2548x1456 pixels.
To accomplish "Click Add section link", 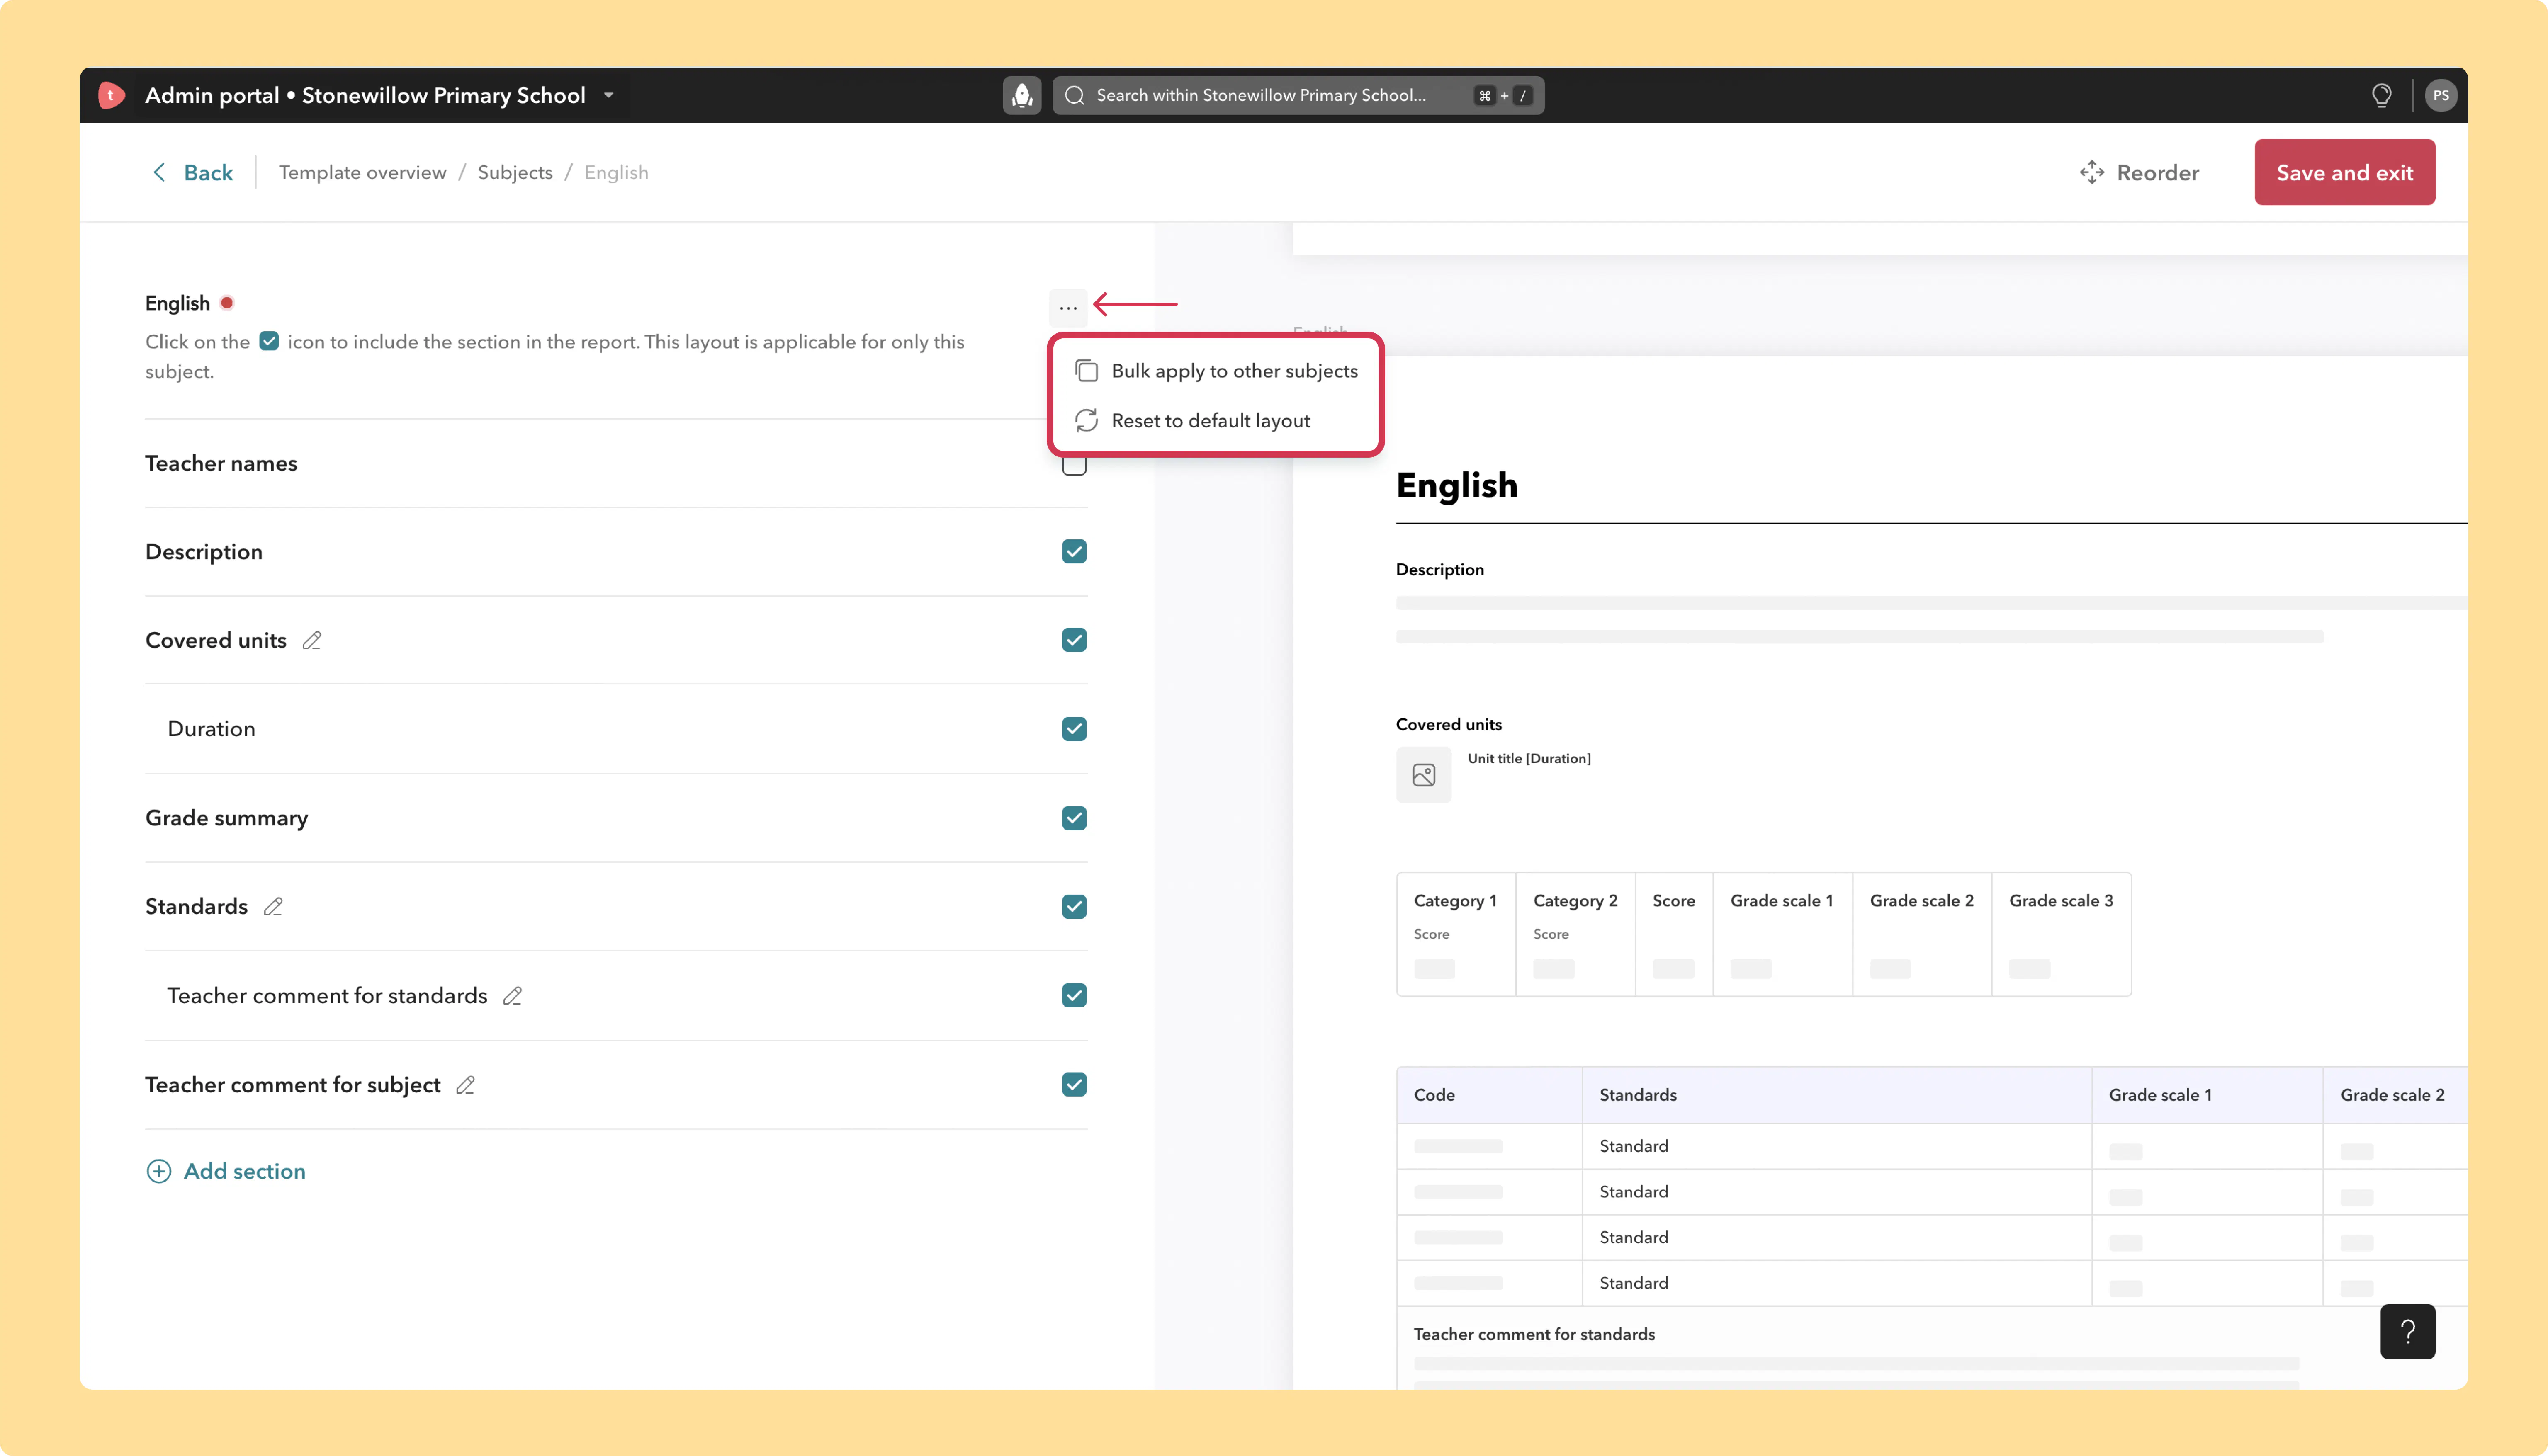I will click(226, 1171).
